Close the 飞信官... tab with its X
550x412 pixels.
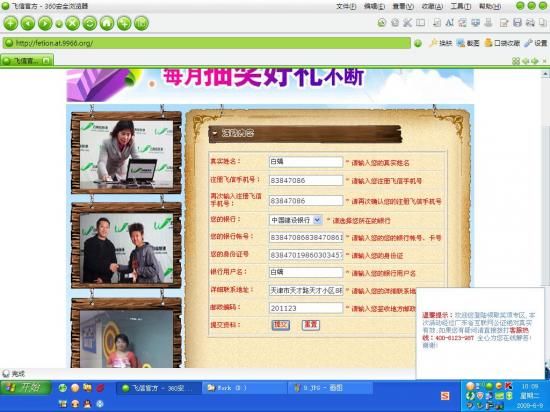pos(46,61)
